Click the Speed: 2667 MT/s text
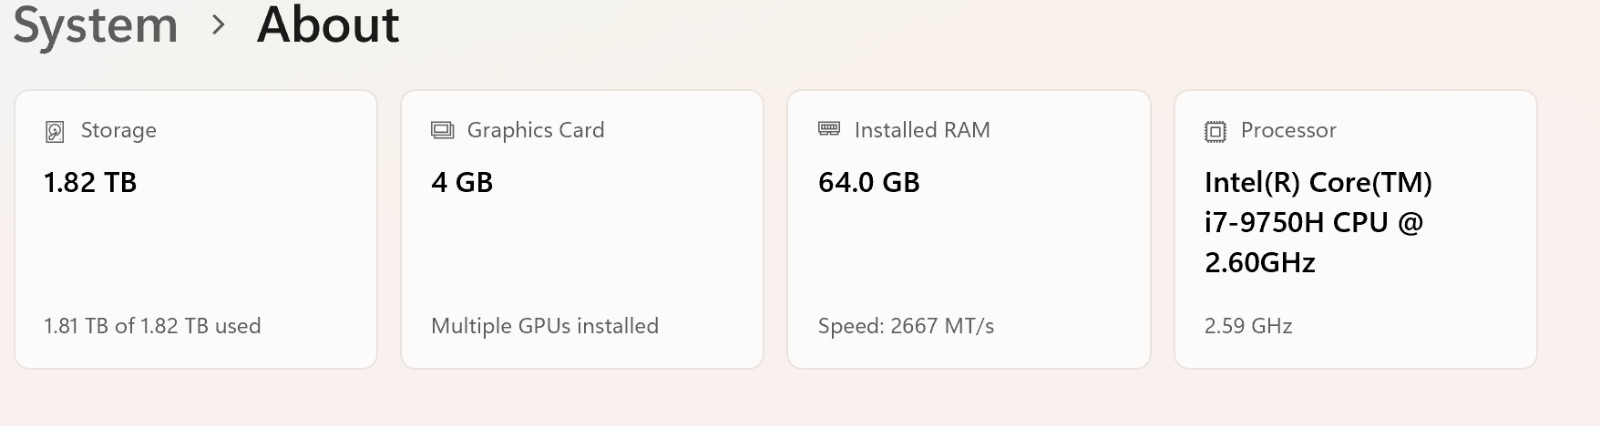1600x426 pixels. click(x=906, y=326)
